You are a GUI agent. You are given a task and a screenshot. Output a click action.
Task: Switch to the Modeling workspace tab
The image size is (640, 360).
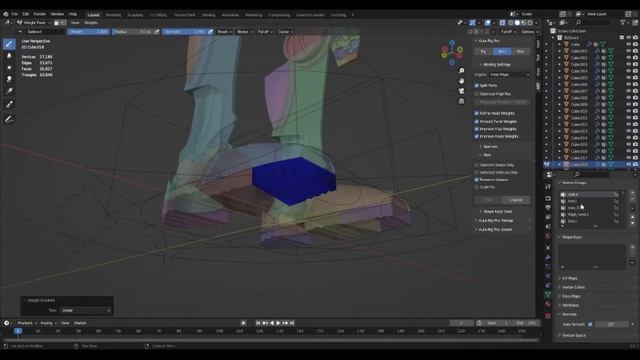click(113, 15)
